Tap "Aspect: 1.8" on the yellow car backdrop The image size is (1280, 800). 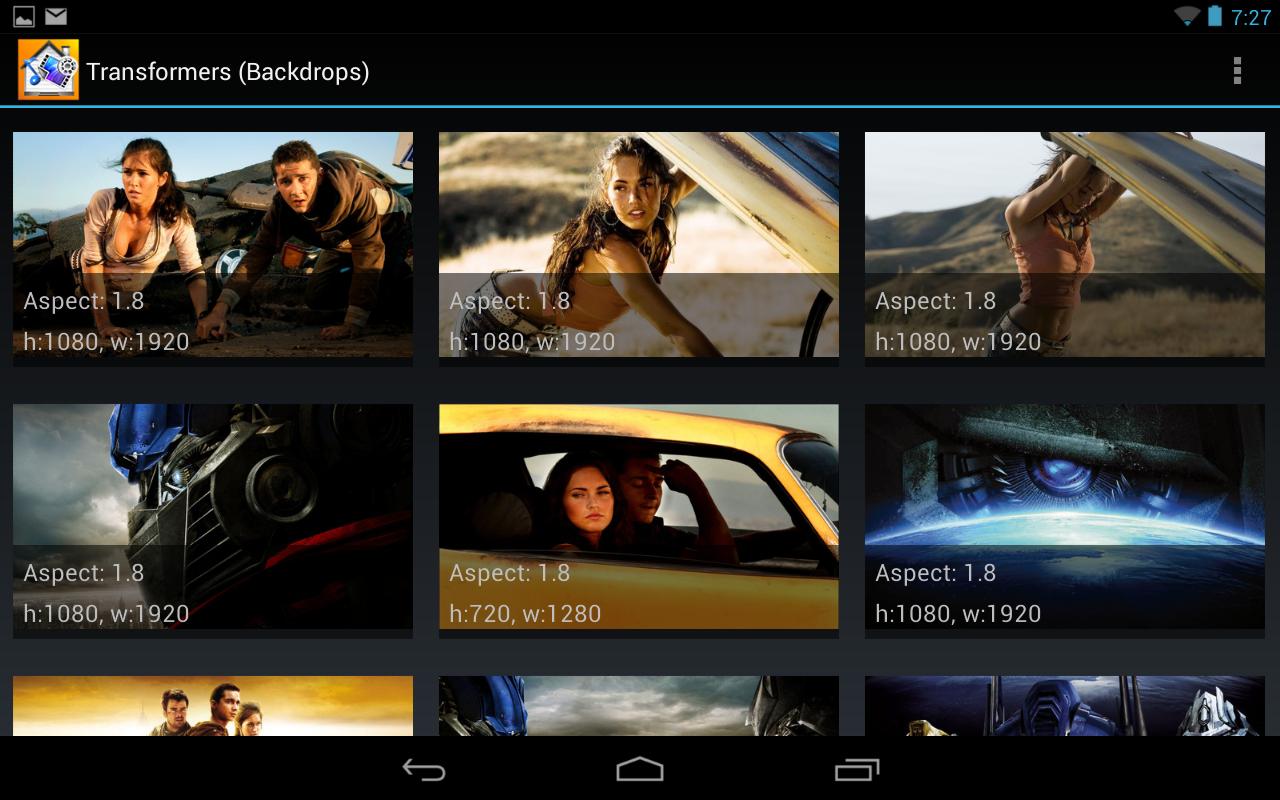[x=510, y=573]
